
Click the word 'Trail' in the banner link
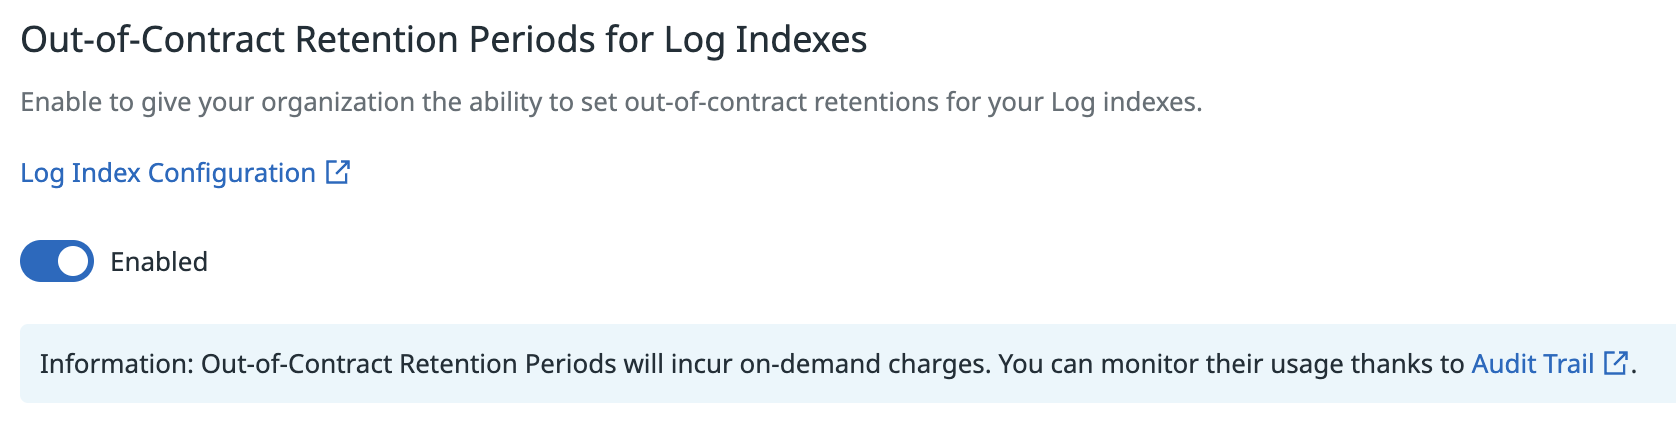pyautogui.click(x=1566, y=363)
